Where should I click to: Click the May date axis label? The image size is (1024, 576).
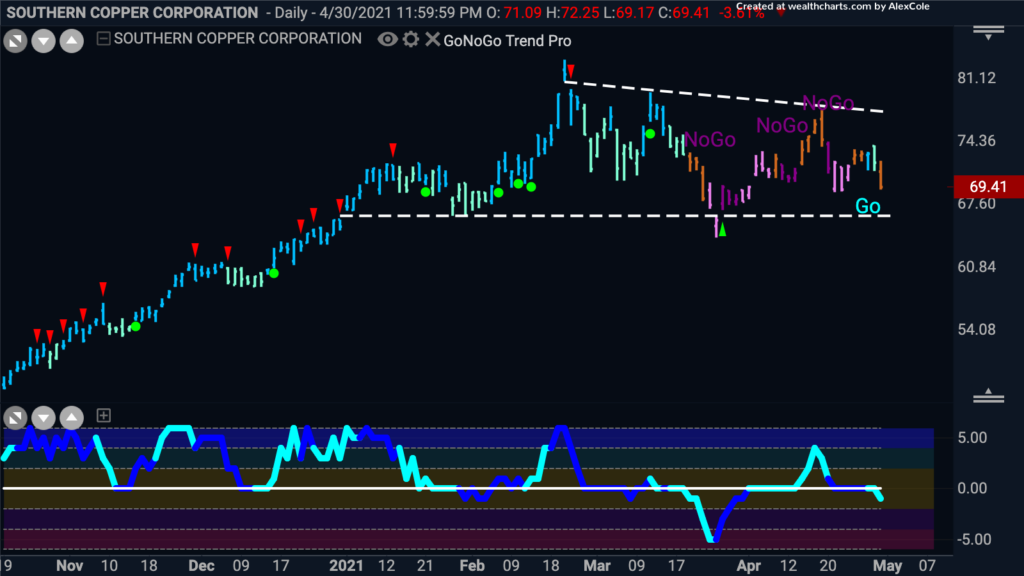click(888, 566)
